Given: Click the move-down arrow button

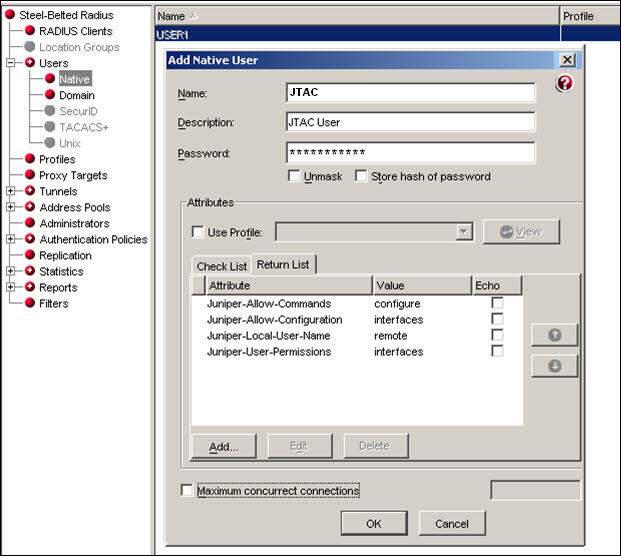Looking at the screenshot, I should 554,366.
